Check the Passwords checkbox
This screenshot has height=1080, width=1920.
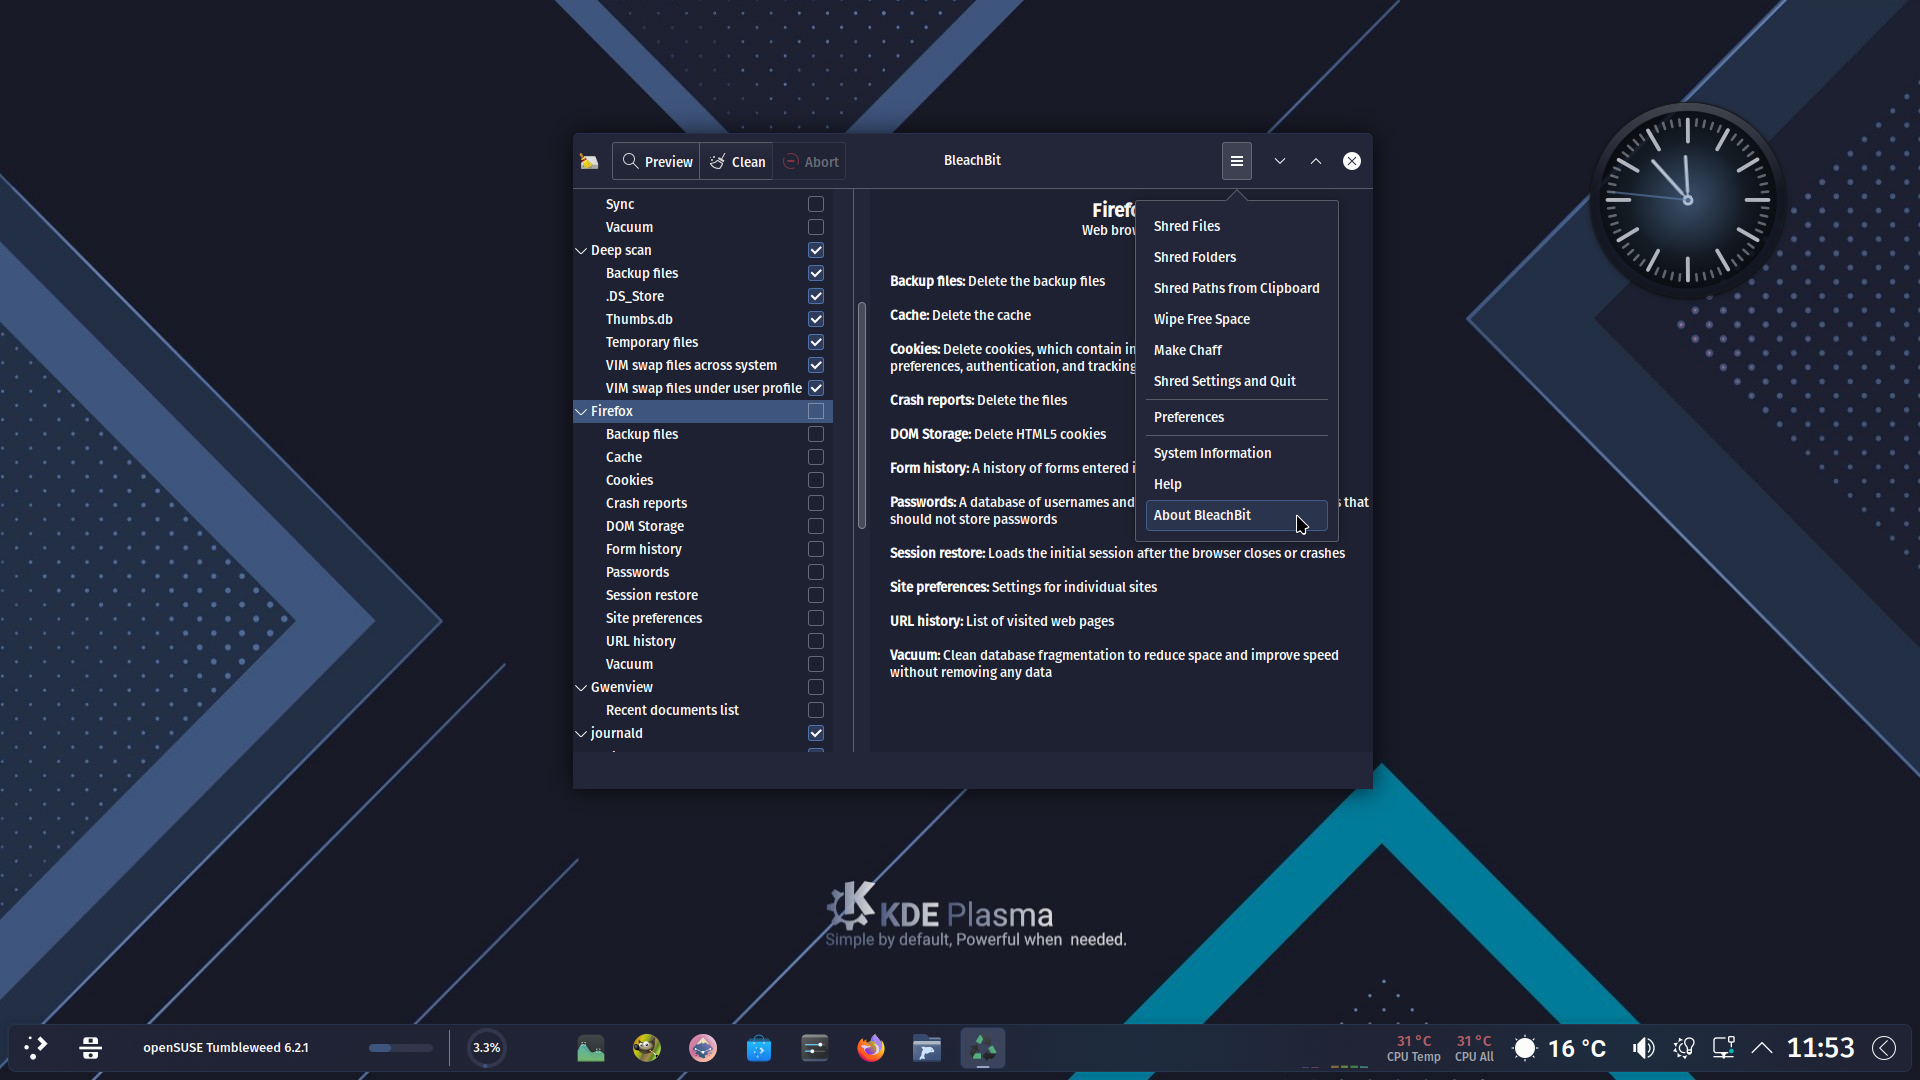click(x=816, y=572)
